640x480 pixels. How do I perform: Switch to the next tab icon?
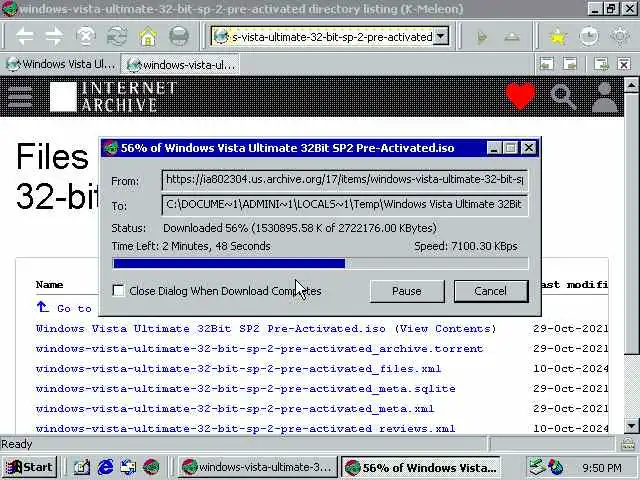coord(570,64)
